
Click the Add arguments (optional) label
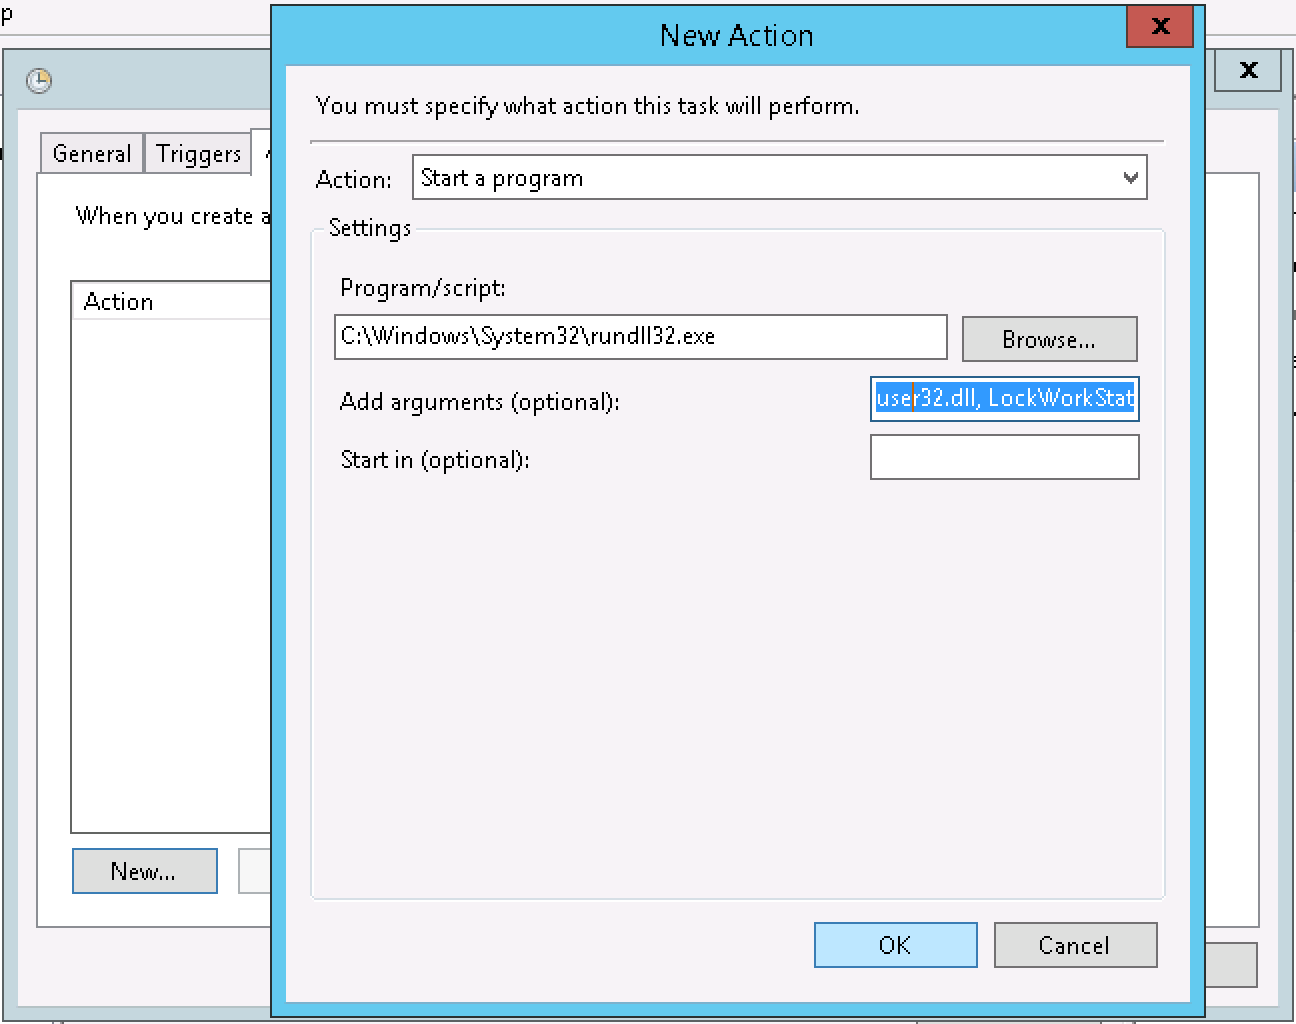pos(479,402)
